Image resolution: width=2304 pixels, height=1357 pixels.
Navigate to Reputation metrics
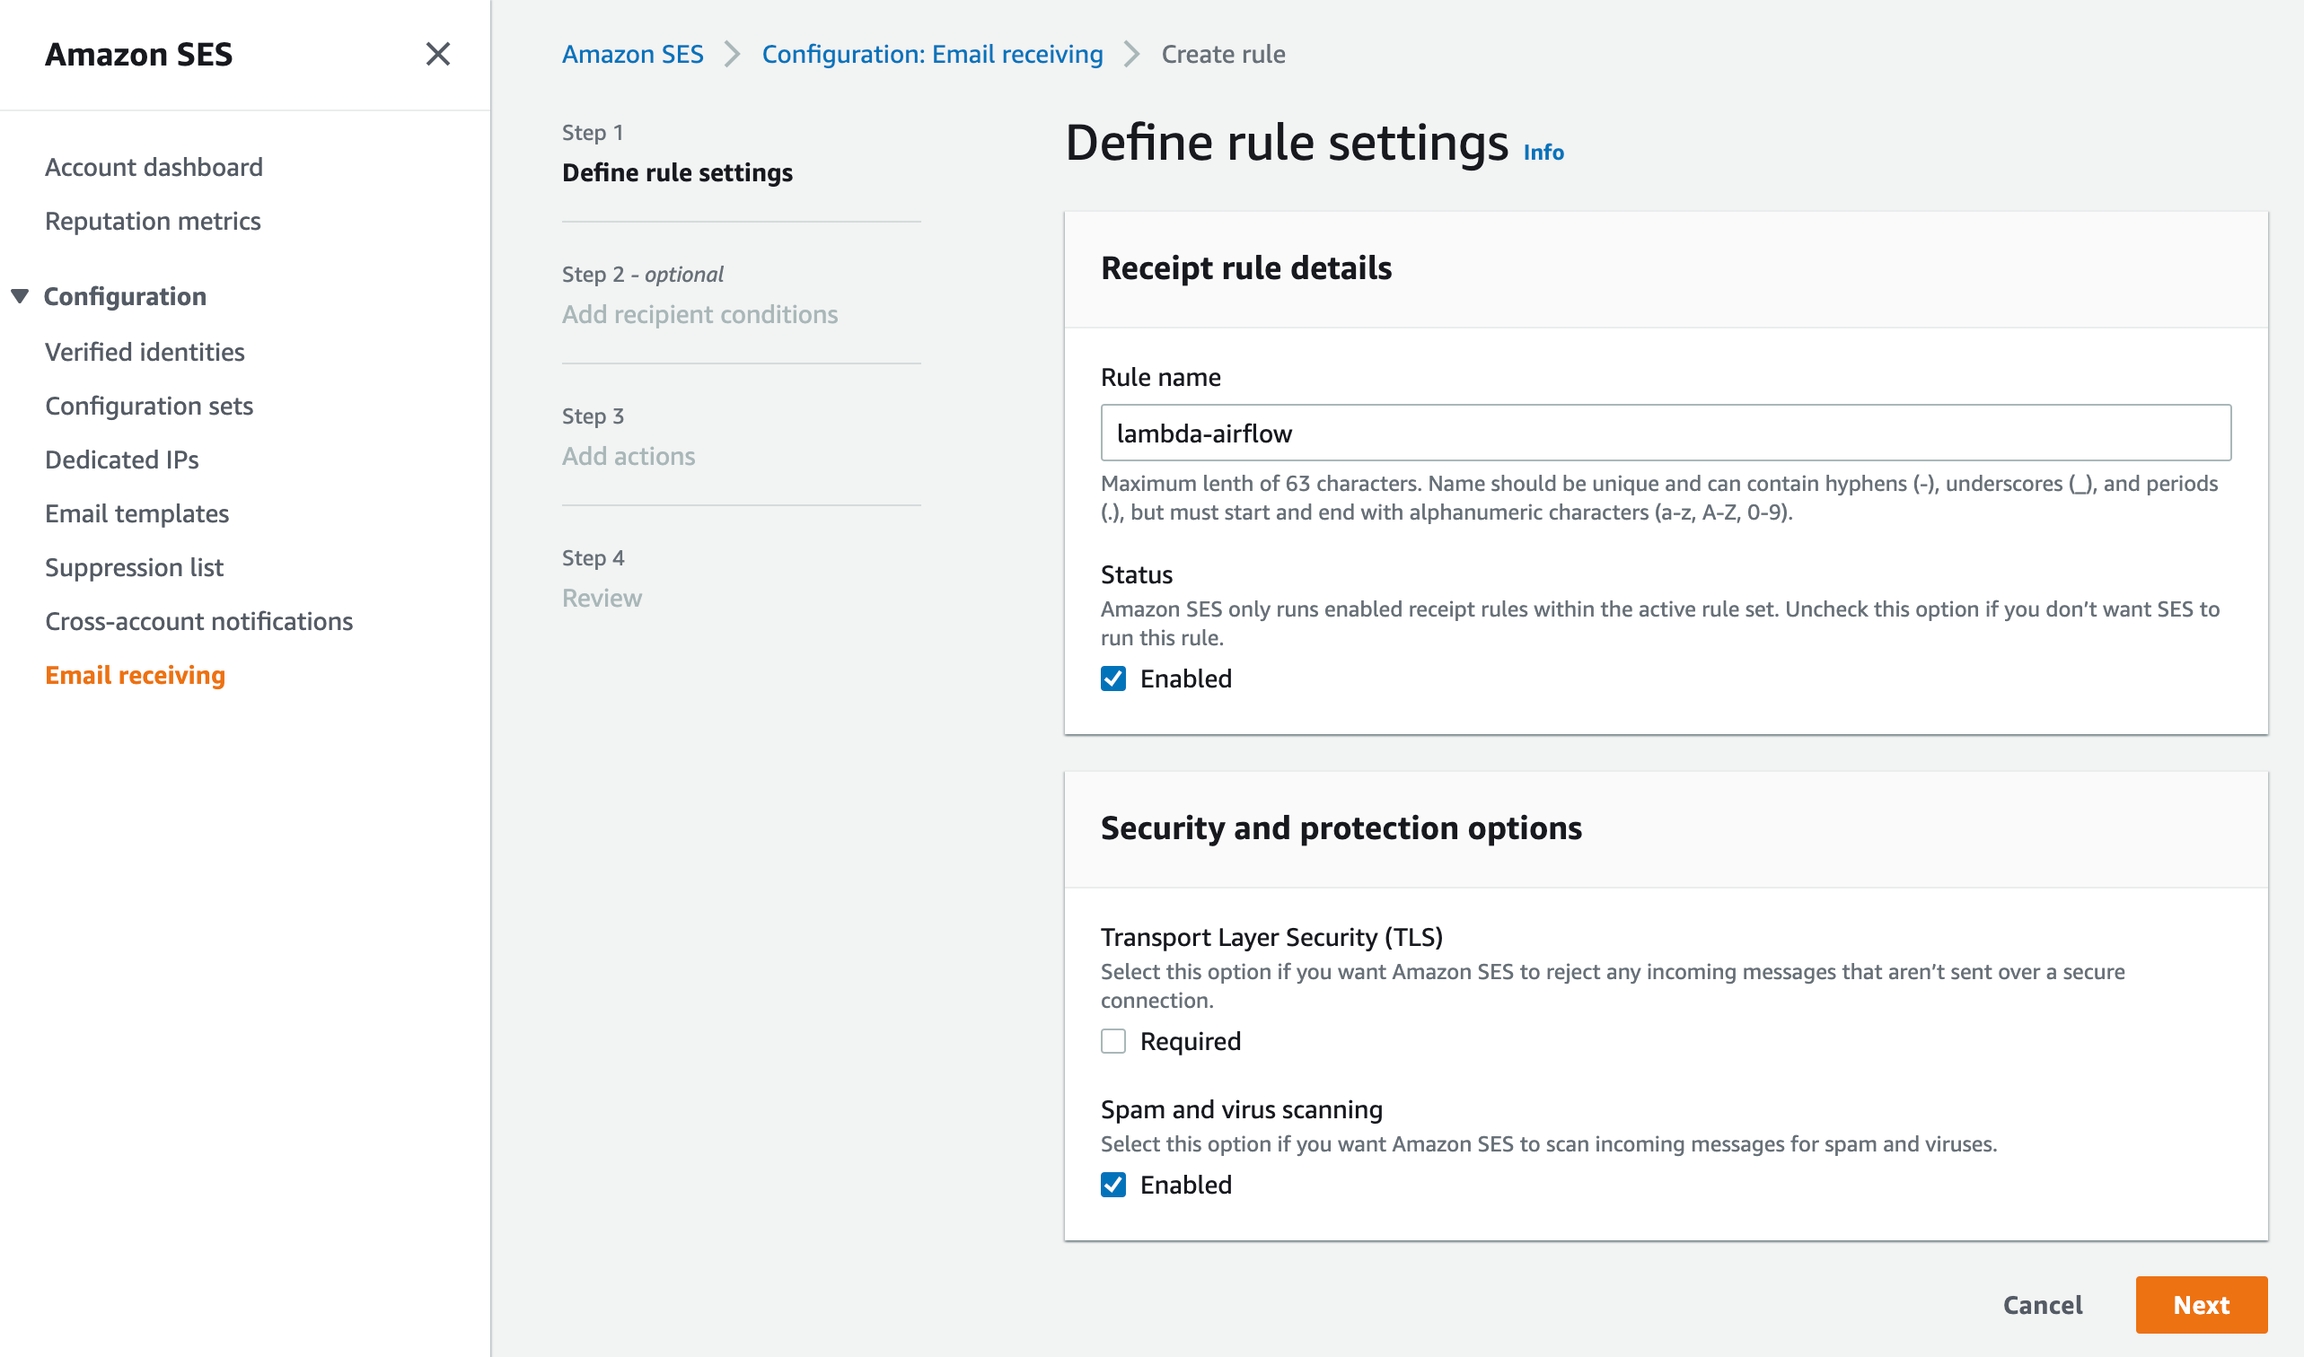pyautogui.click(x=153, y=221)
